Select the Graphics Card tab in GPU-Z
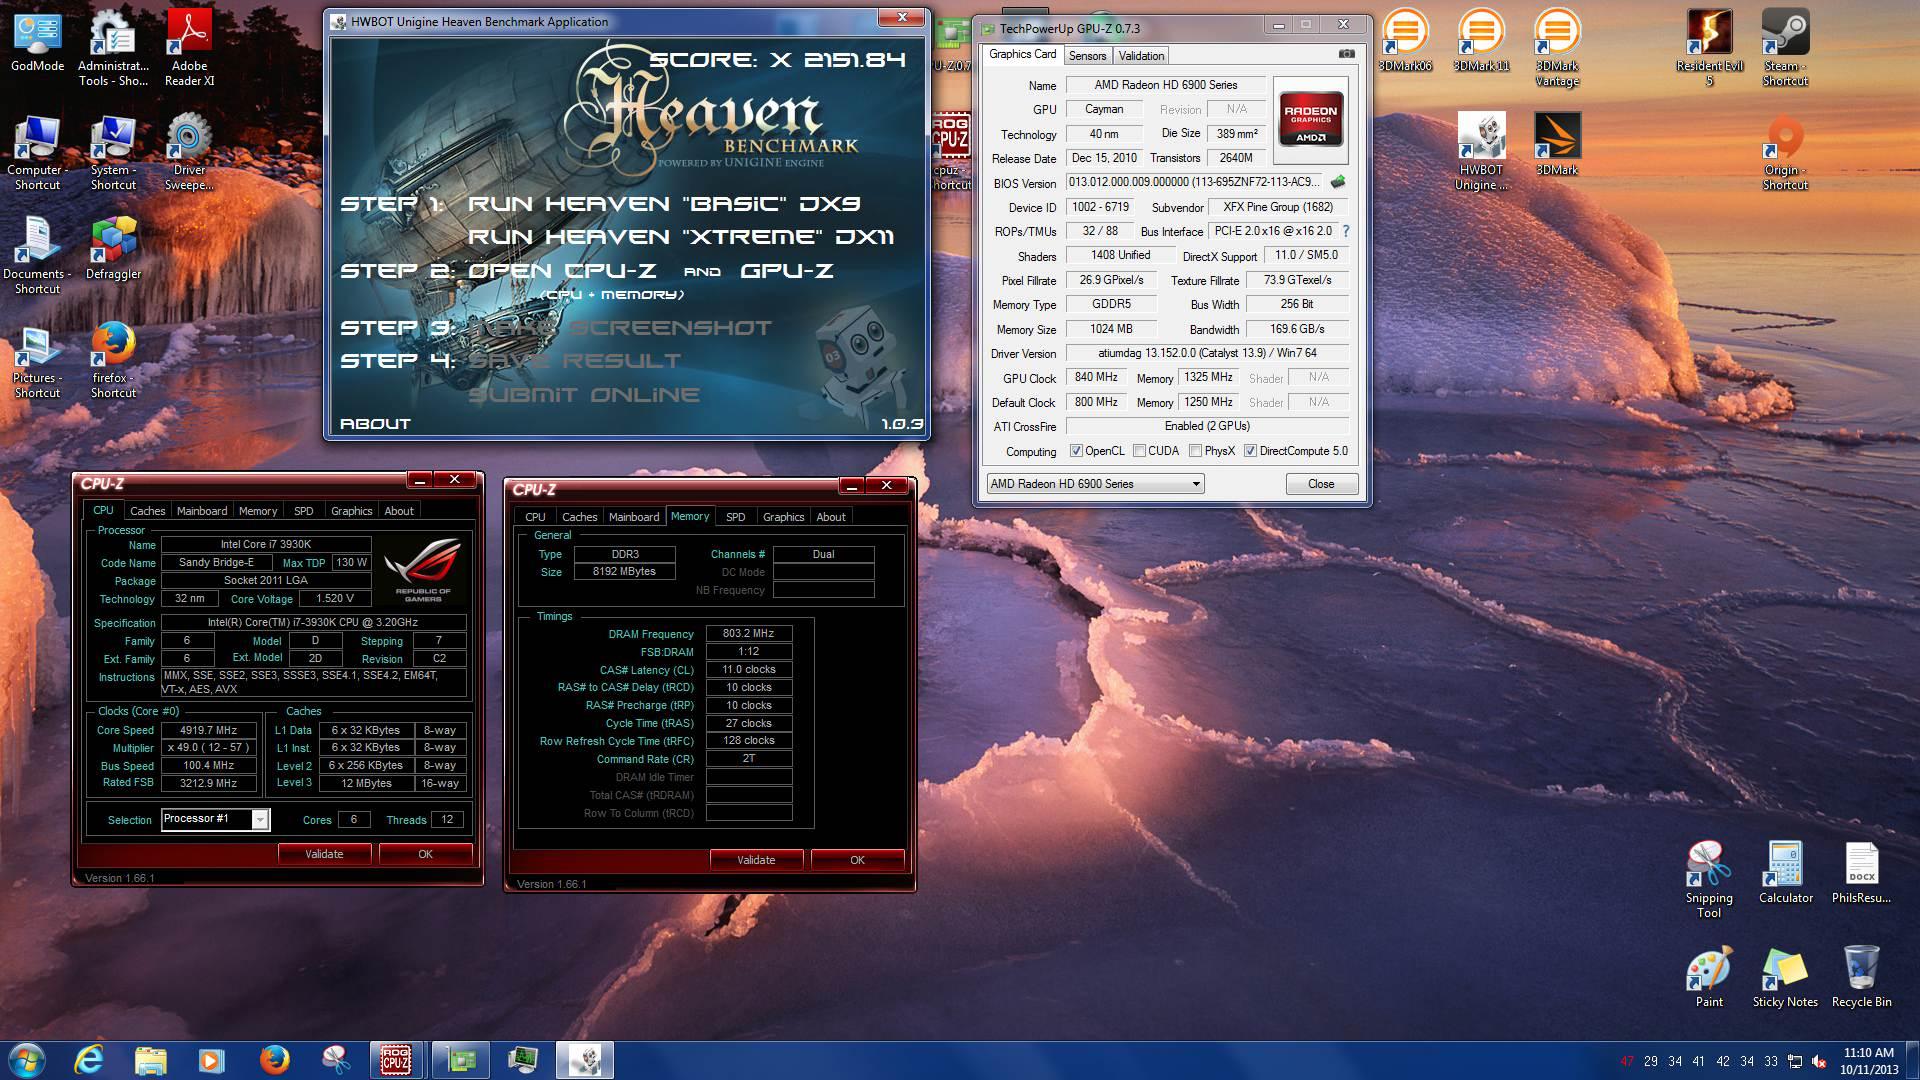 [1022, 55]
